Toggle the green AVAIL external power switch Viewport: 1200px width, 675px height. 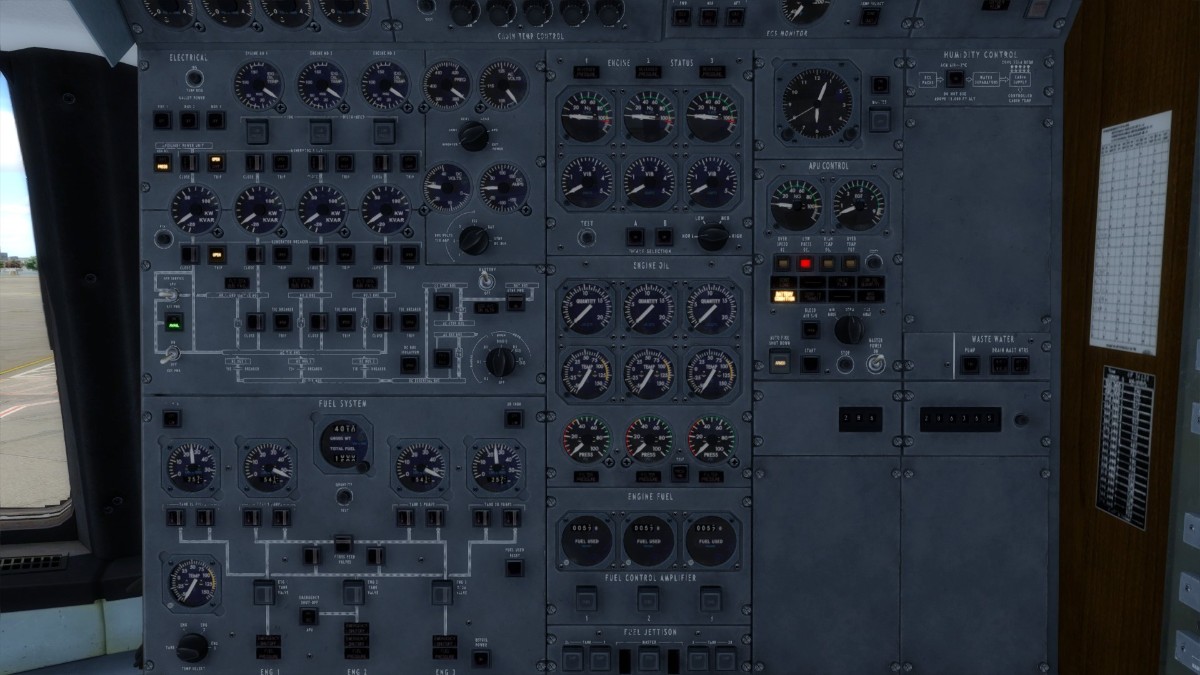(174, 323)
